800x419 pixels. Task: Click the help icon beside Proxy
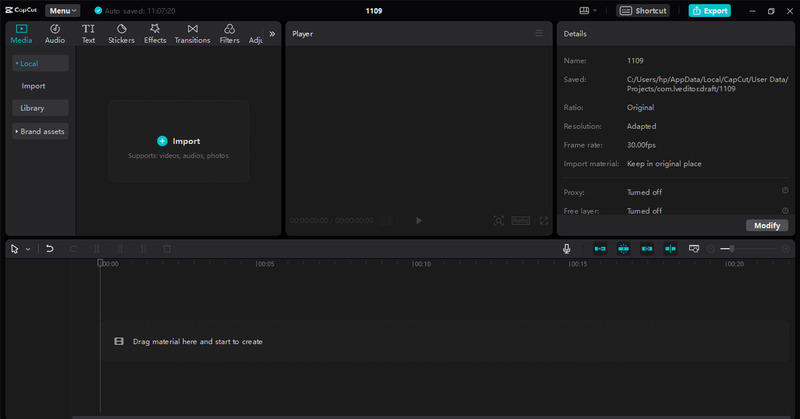click(x=785, y=190)
